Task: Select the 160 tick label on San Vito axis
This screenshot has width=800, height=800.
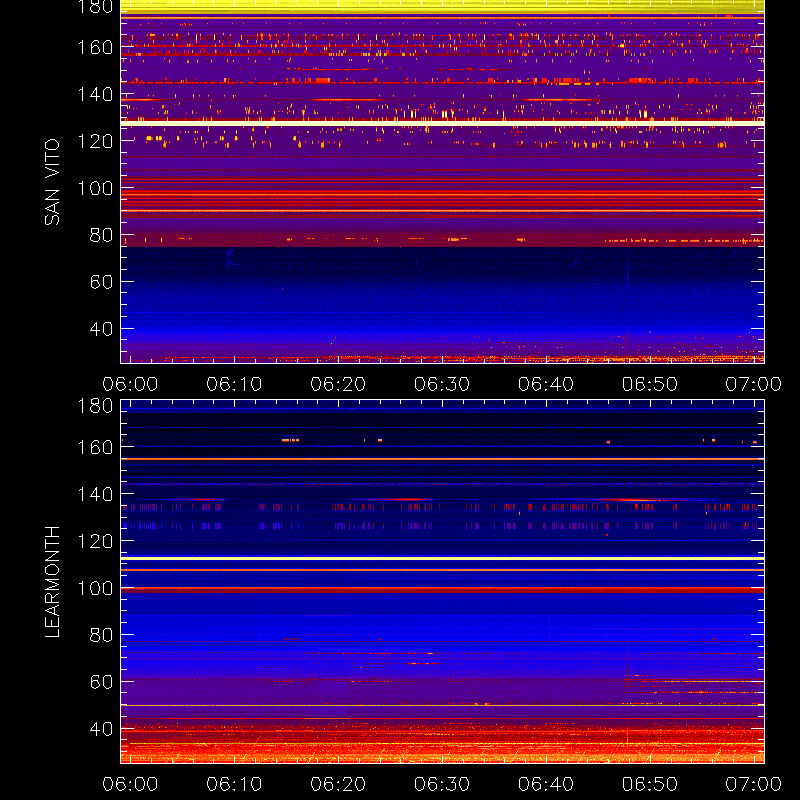Action: (95, 47)
